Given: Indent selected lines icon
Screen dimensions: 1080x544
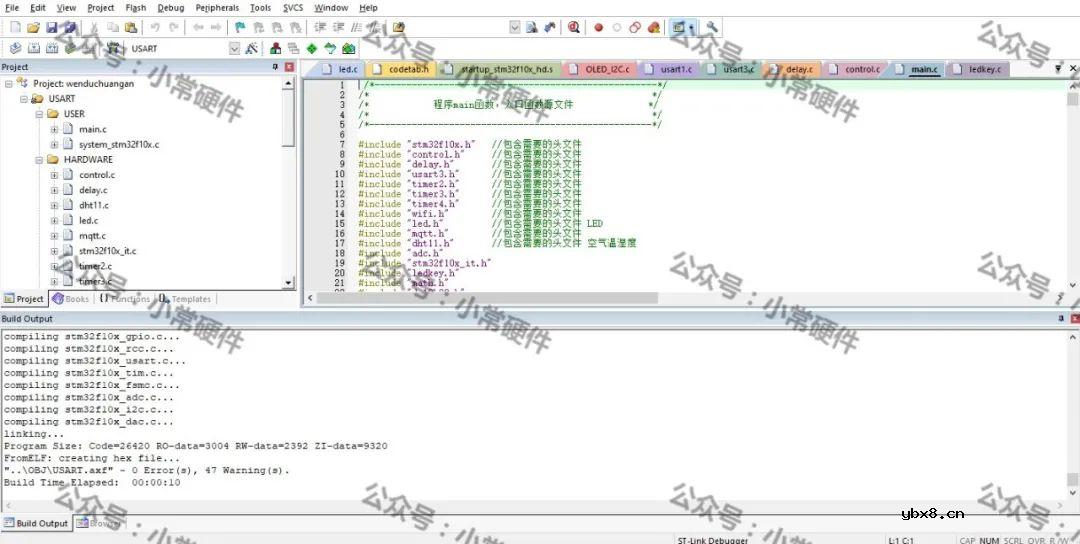Looking at the screenshot, I should point(320,28).
